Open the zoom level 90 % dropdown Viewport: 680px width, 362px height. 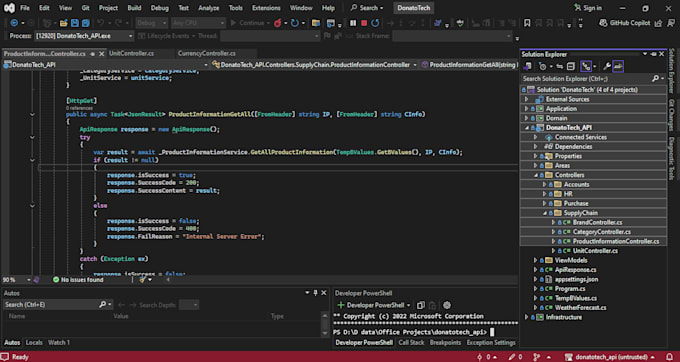tap(17, 280)
